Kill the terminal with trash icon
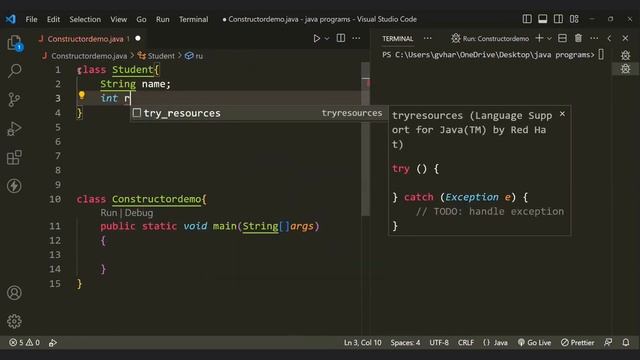This screenshot has width=640, height=360. 578,38
